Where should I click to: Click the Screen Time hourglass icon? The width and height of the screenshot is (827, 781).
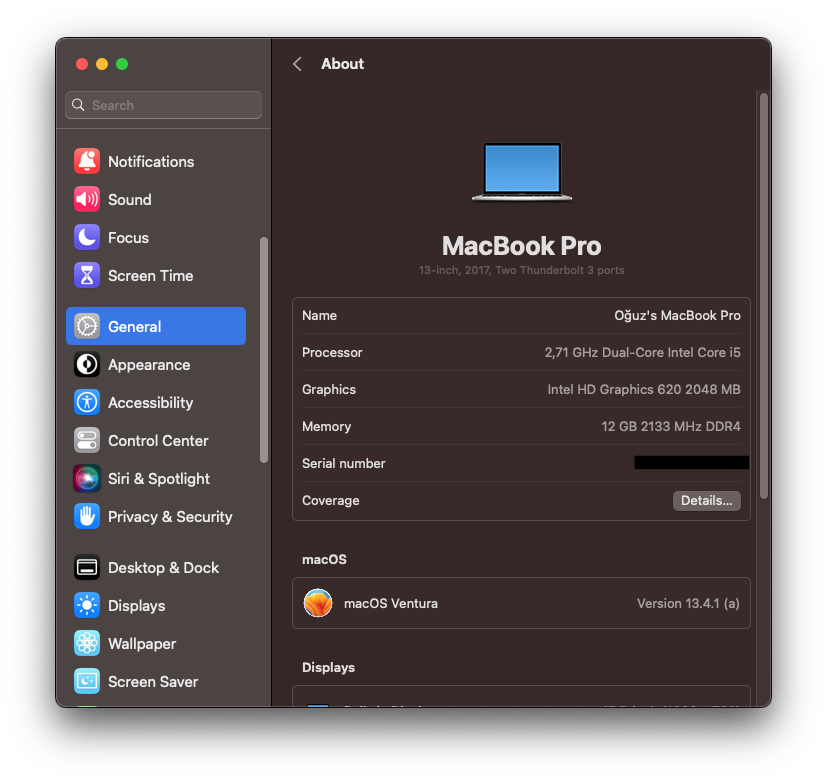tap(87, 275)
